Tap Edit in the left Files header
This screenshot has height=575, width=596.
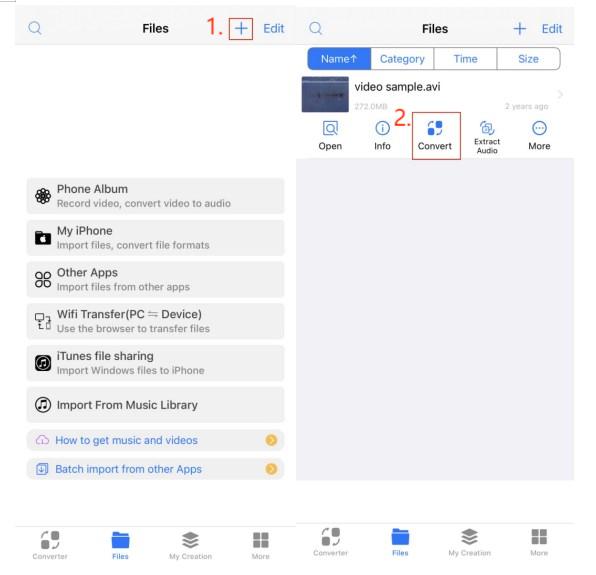point(274,29)
